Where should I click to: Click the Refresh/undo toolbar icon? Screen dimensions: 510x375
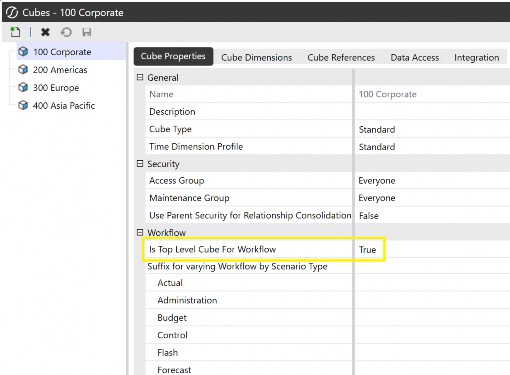point(66,32)
